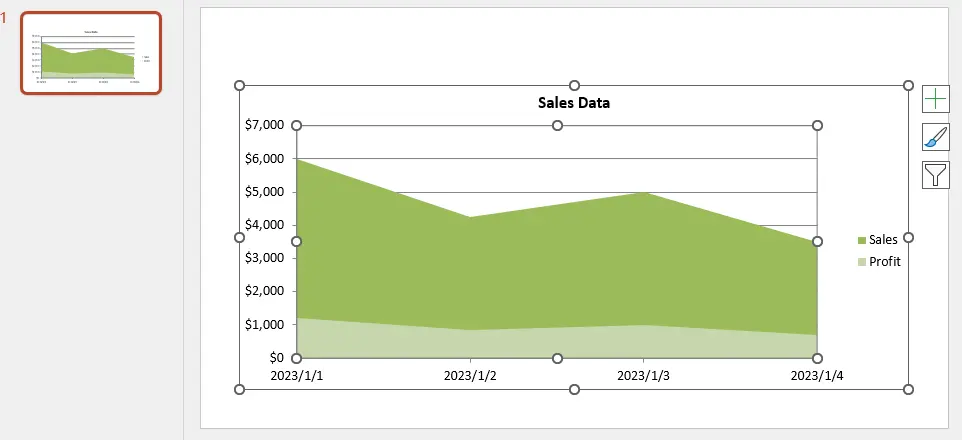Image resolution: width=962 pixels, height=440 pixels.
Task: Click the plot area's top-right corner handle
Action: pos(817,125)
